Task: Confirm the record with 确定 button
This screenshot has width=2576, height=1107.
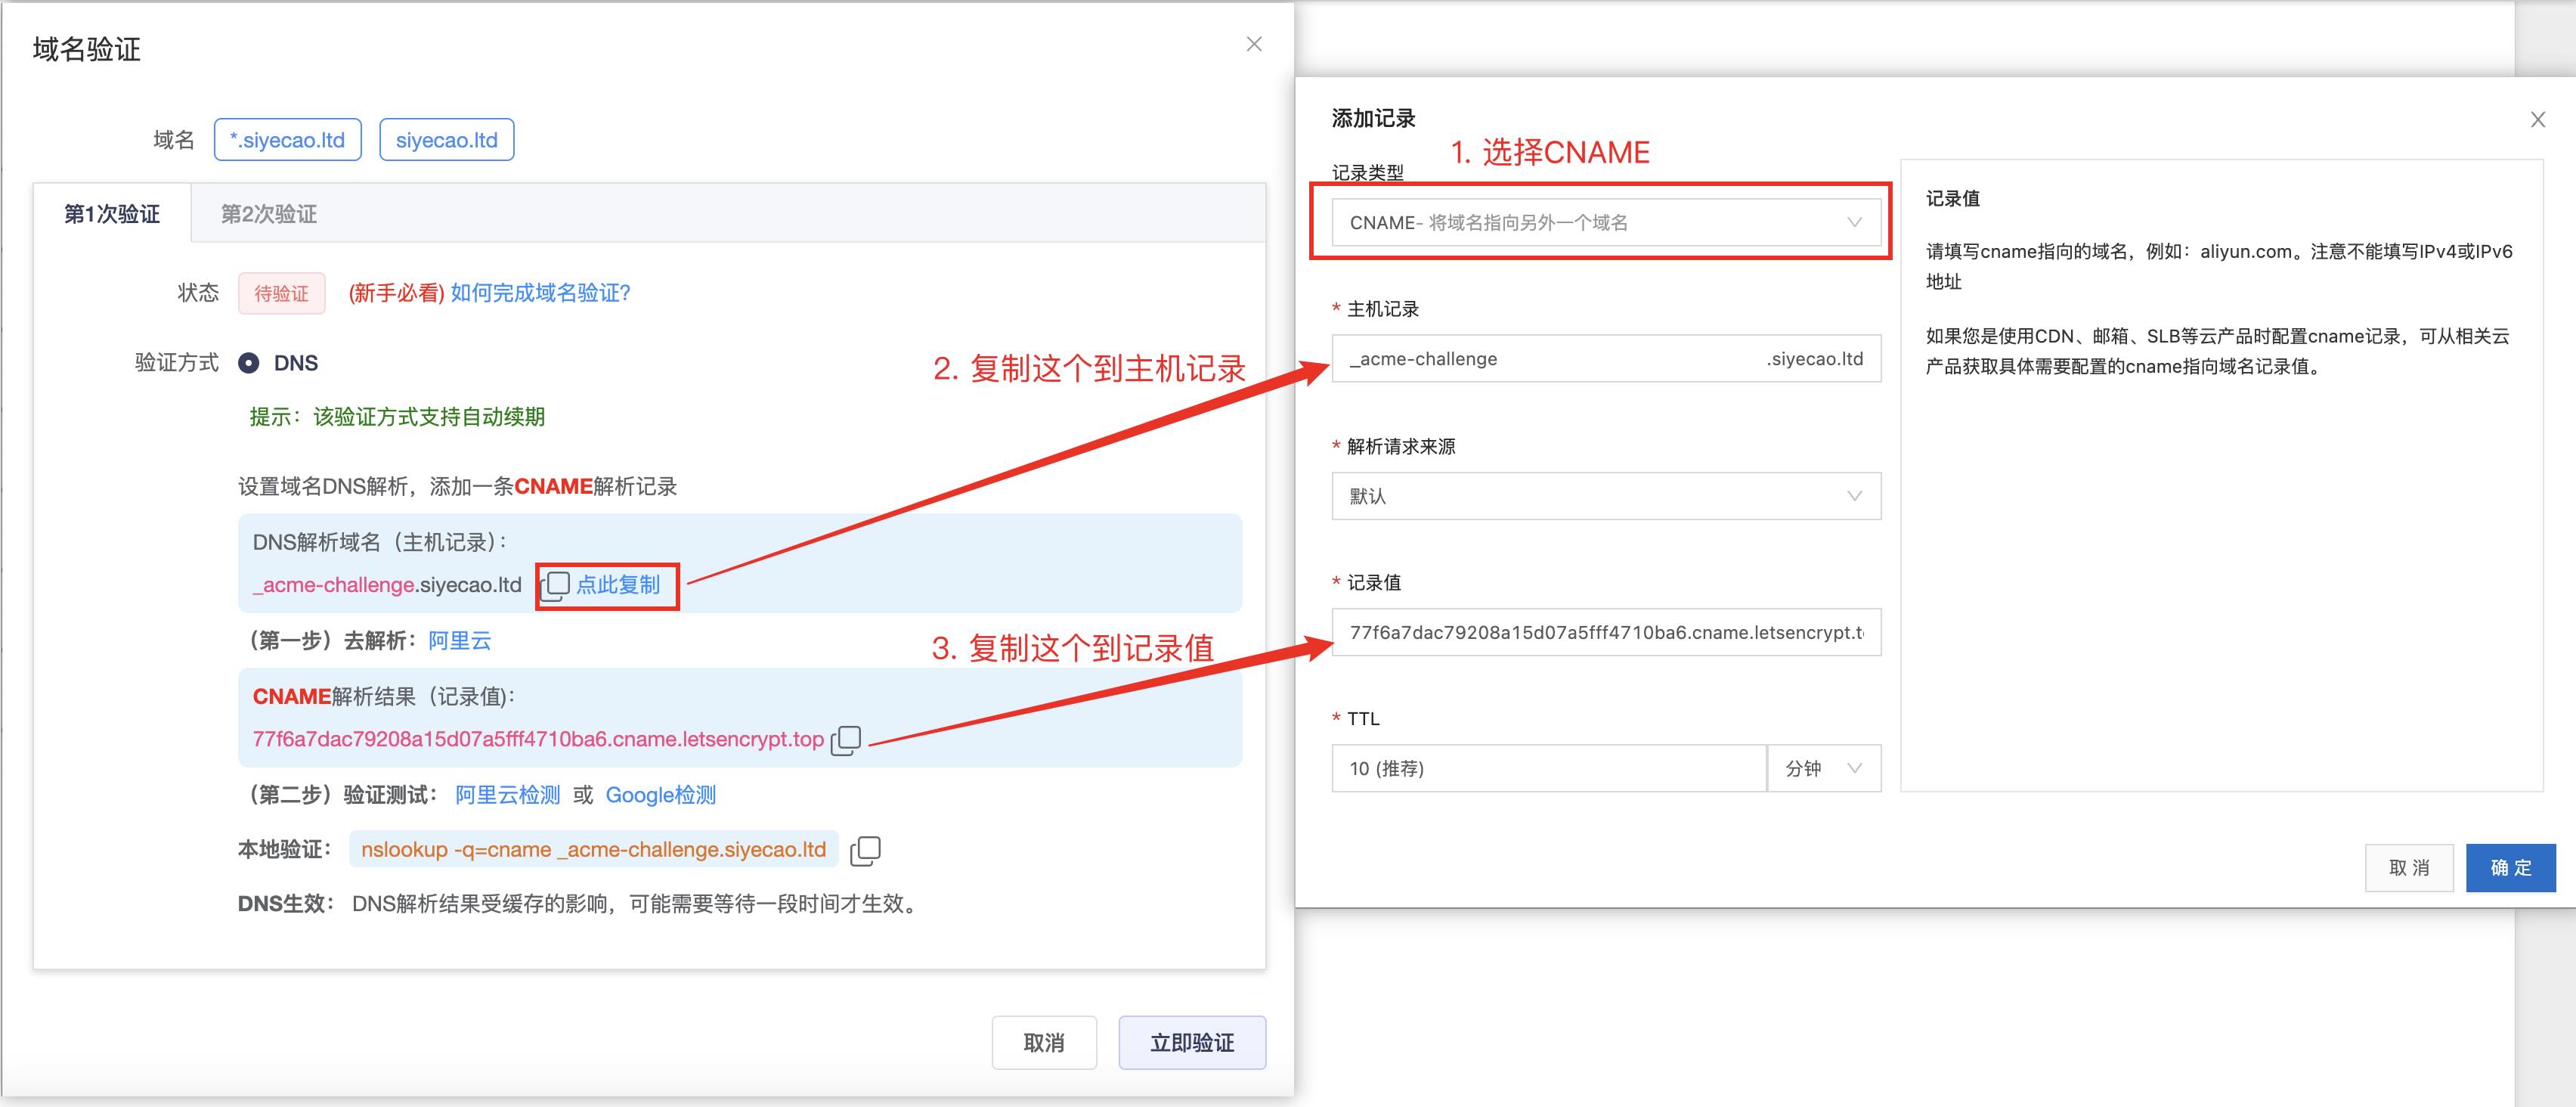Action: 2510,867
